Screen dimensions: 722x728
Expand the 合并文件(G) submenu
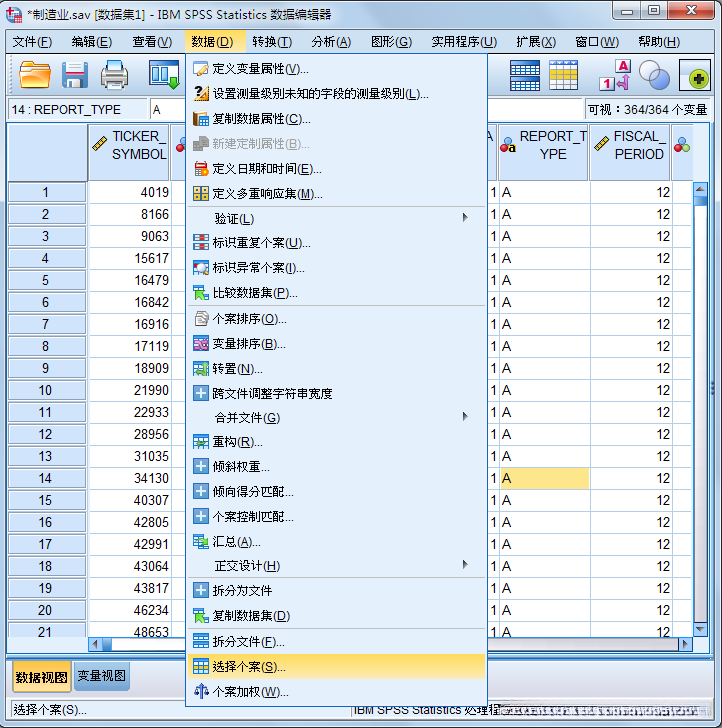click(x=336, y=417)
